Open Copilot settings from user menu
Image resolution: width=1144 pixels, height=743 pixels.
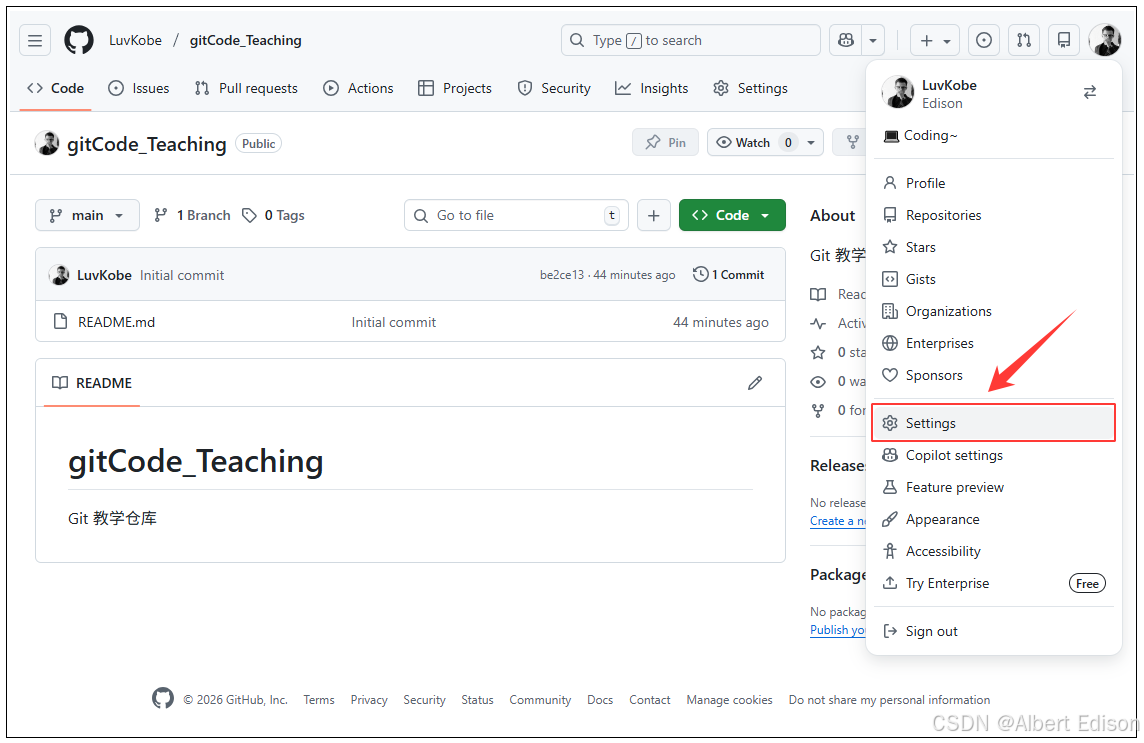(994, 455)
